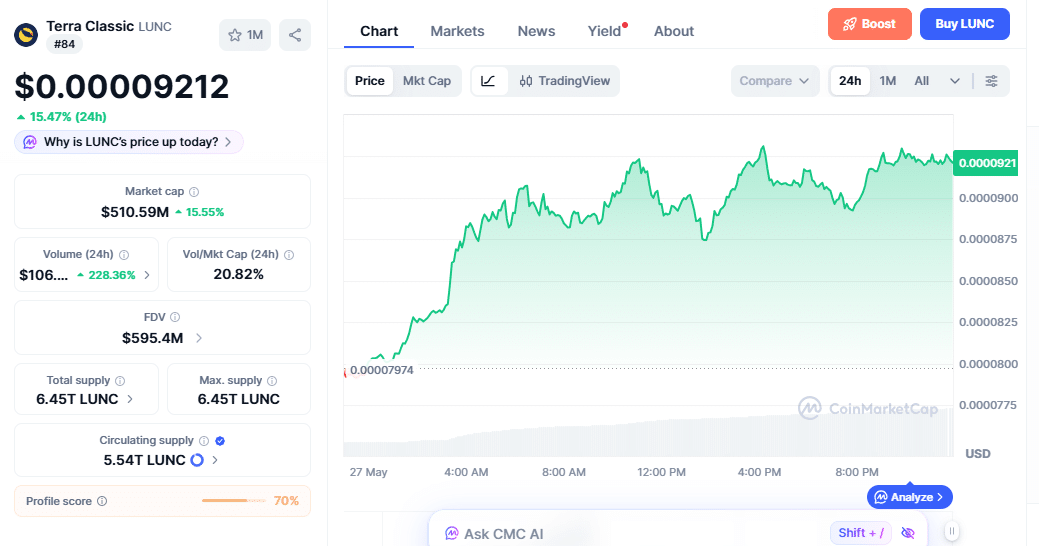Expand the Volume (24h) details chevron
The image size is (1039, 546).
click(147, 274)
